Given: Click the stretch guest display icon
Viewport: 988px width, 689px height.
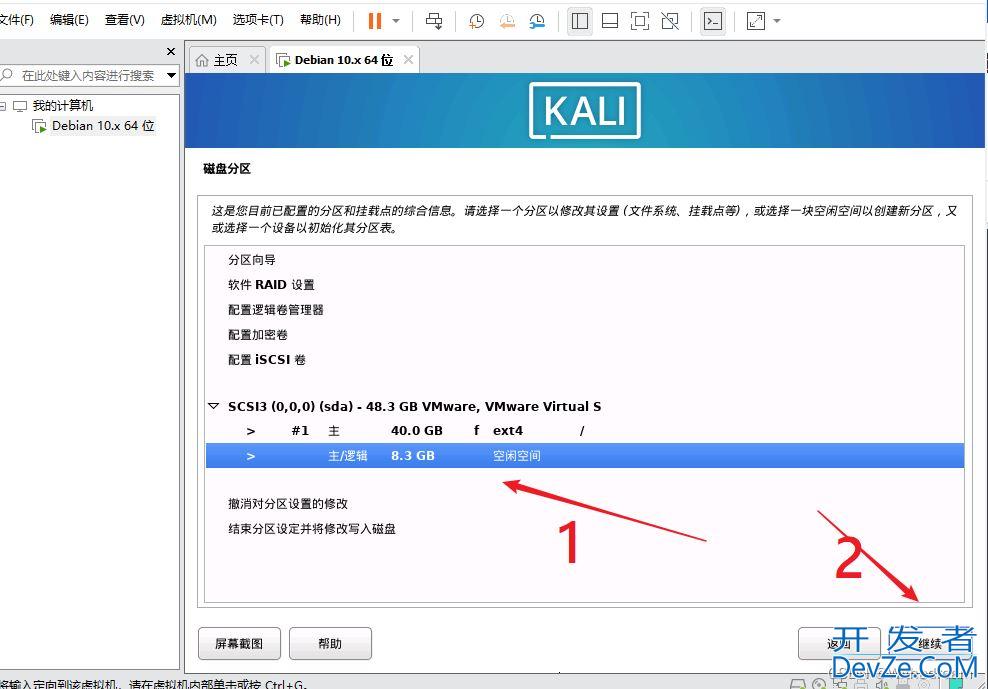Looking at the screenshot, I should click(755, 21).
